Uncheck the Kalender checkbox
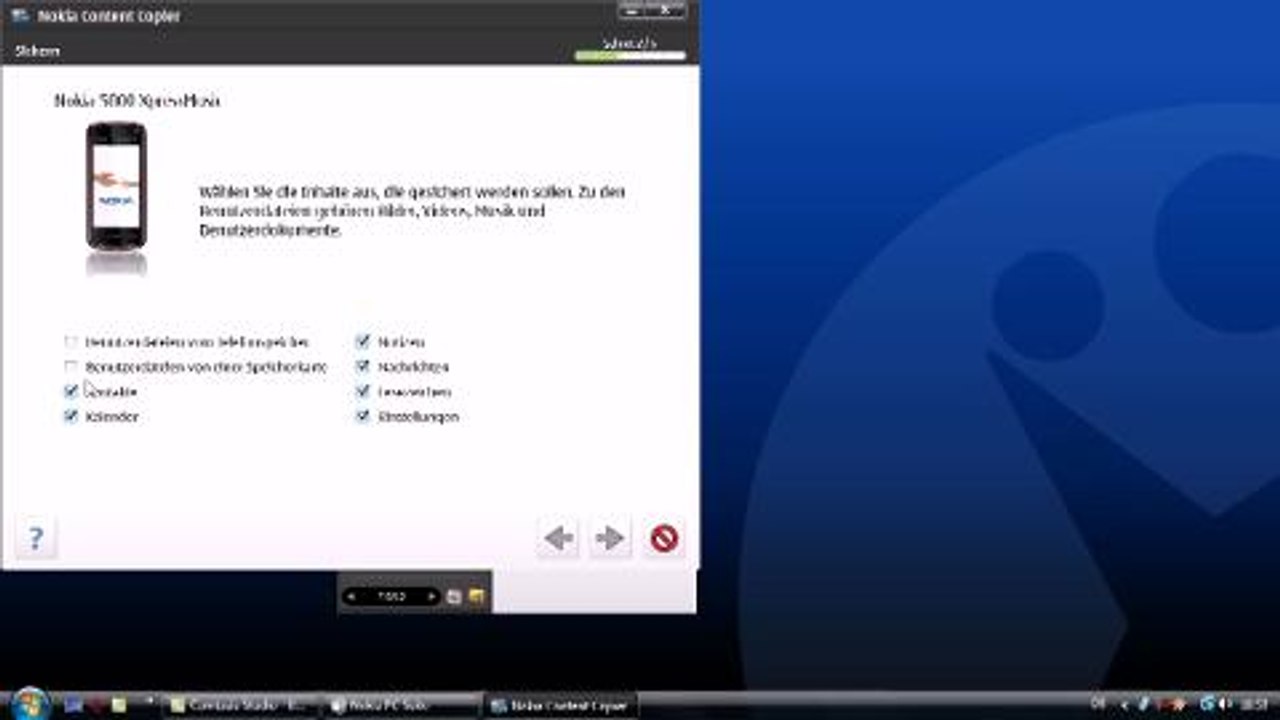 tap(71, 416)
